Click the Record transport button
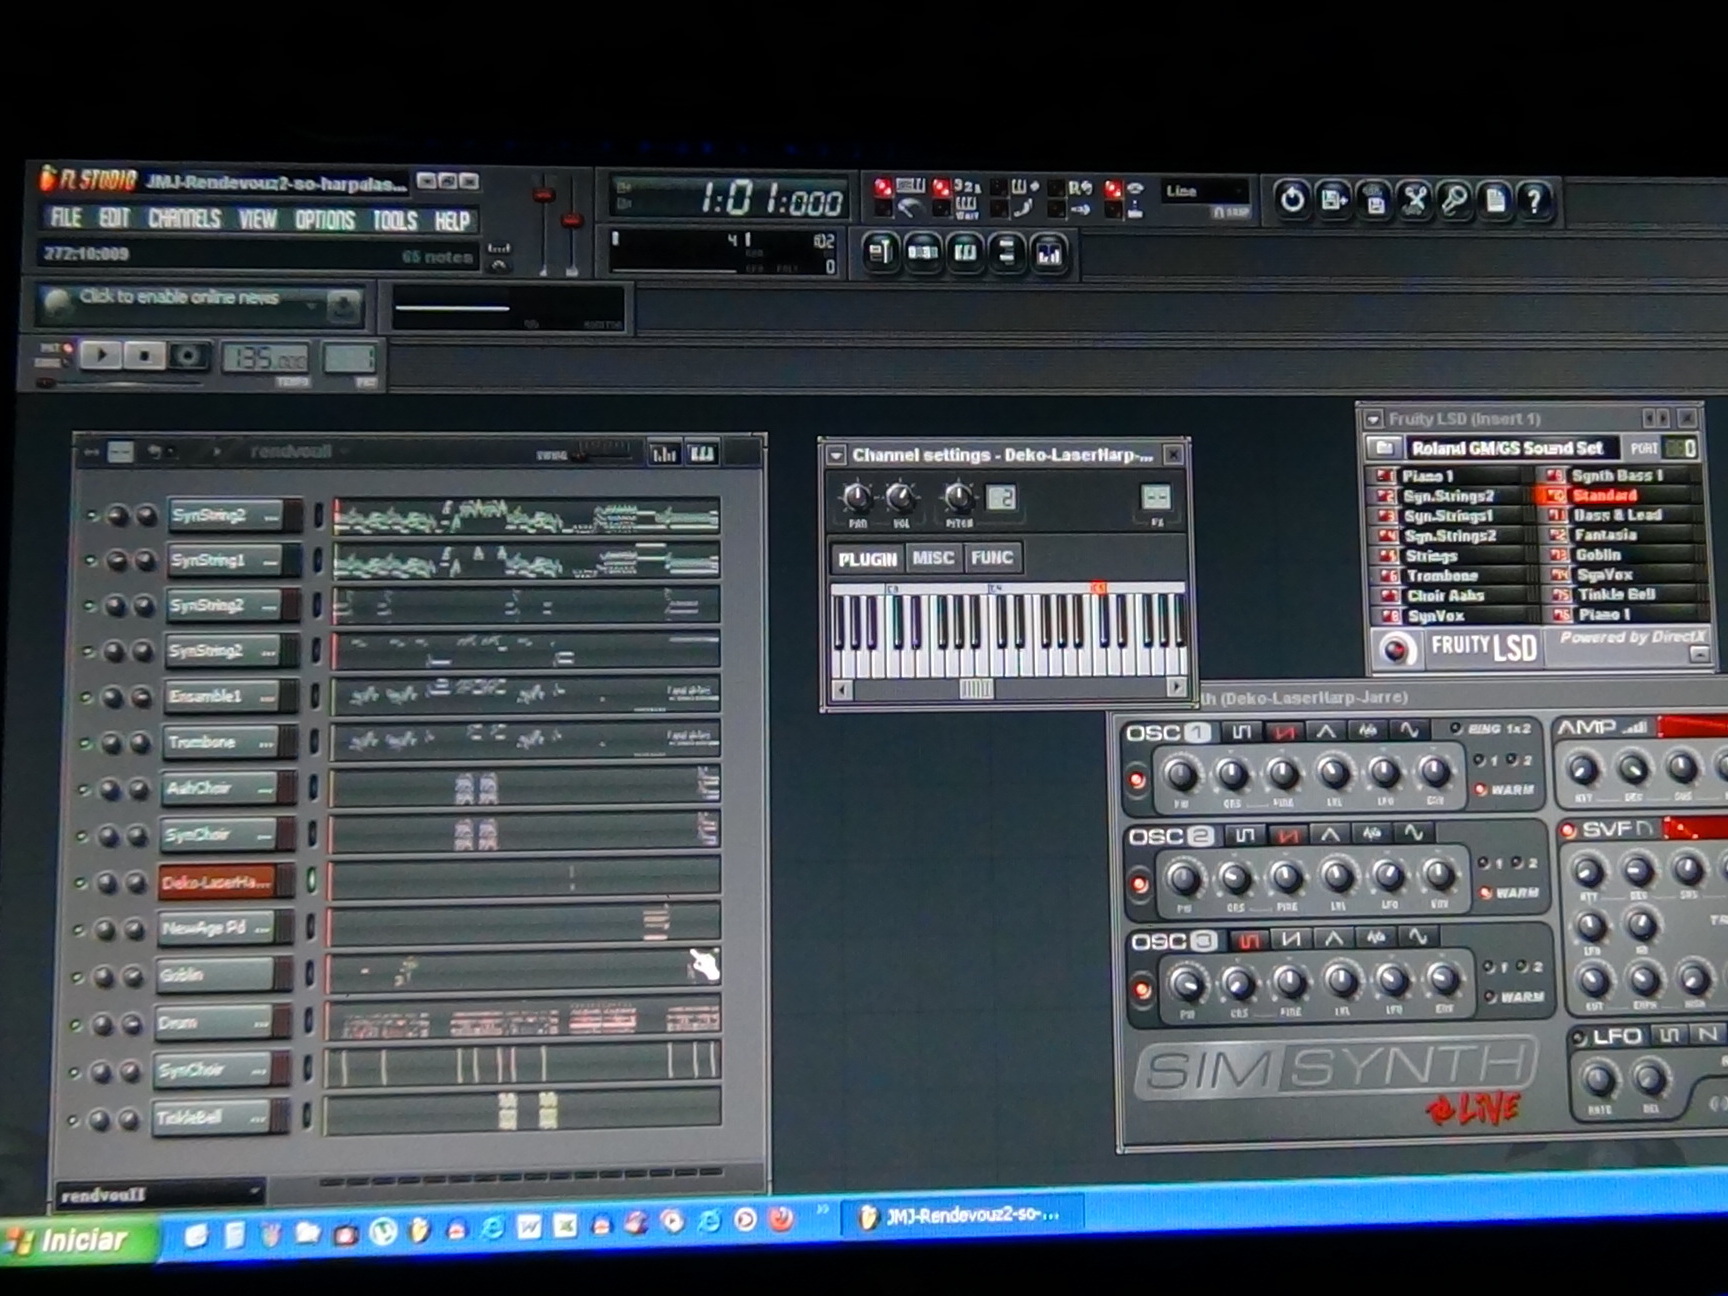This screenshot has width=1728, height=1296. (187, 356)
